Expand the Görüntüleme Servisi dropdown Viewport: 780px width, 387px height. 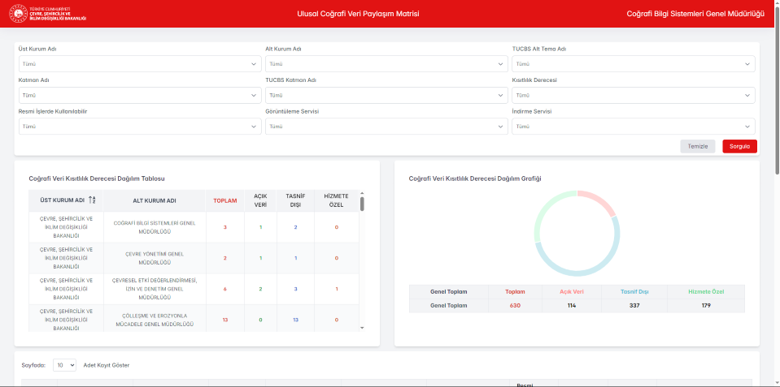tap(387, 126)
